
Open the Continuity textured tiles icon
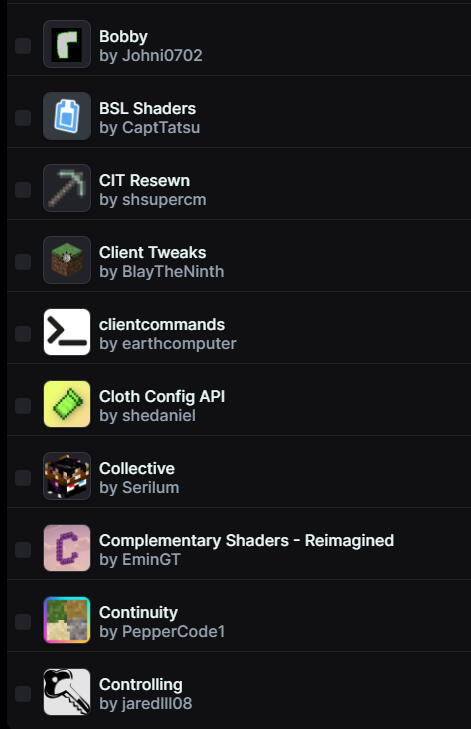point(67,620)
